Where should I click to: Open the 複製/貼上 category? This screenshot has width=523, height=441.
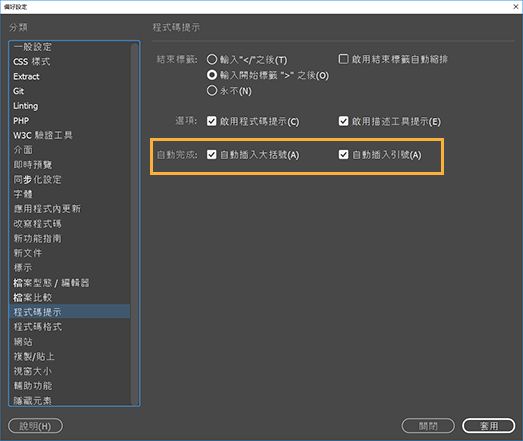pos(70,356)
